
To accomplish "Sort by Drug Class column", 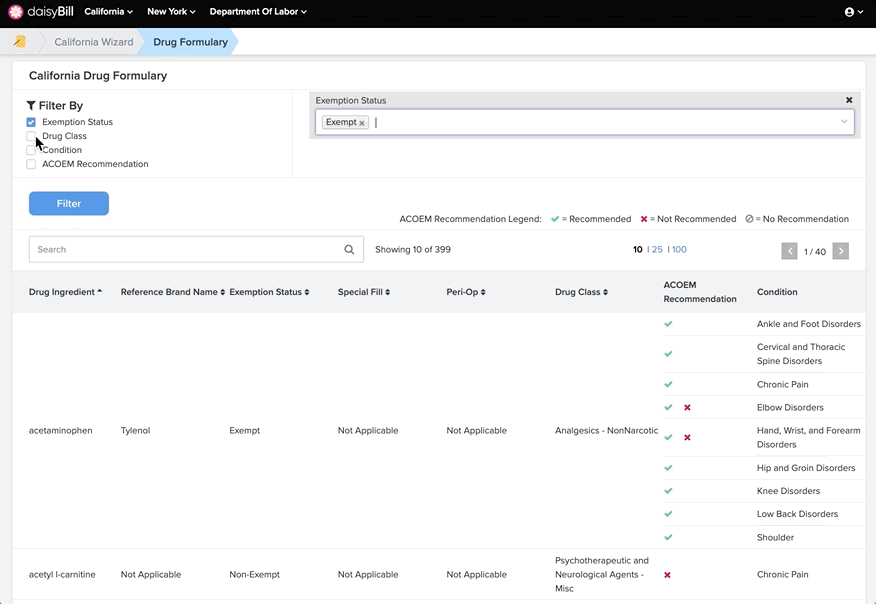I will 581,292.
